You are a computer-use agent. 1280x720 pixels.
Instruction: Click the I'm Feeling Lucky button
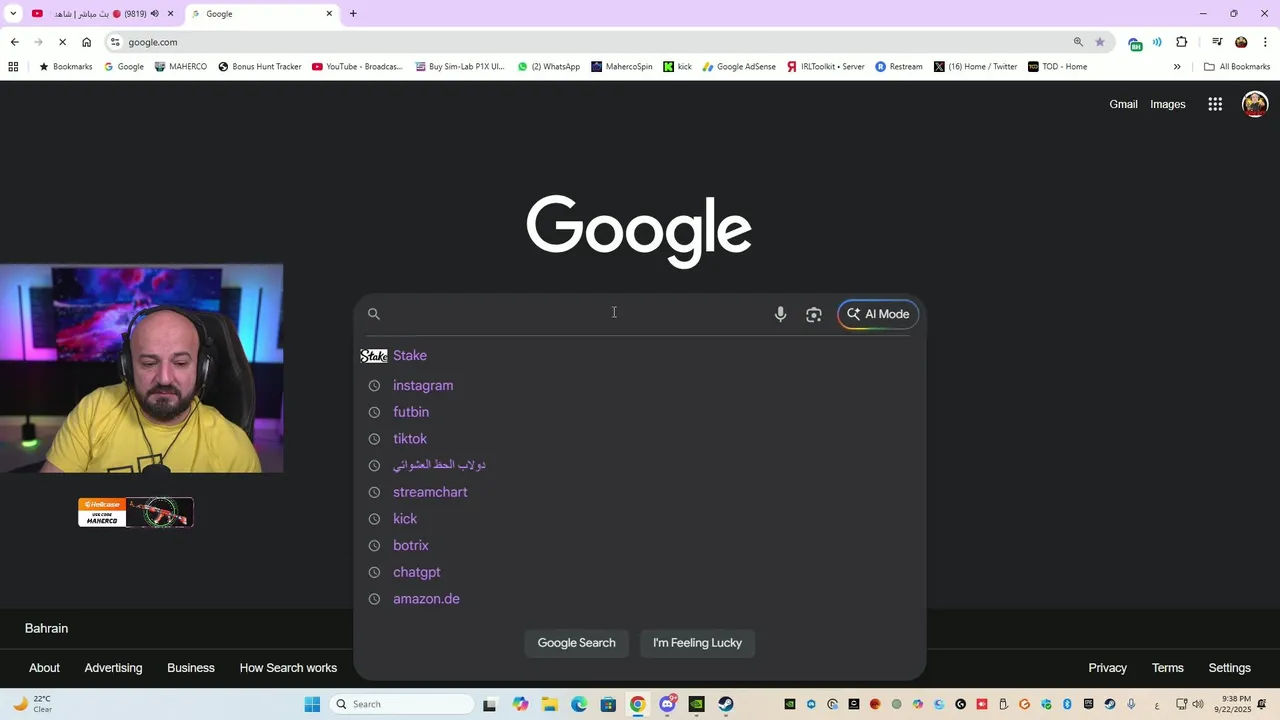[697, 643]
